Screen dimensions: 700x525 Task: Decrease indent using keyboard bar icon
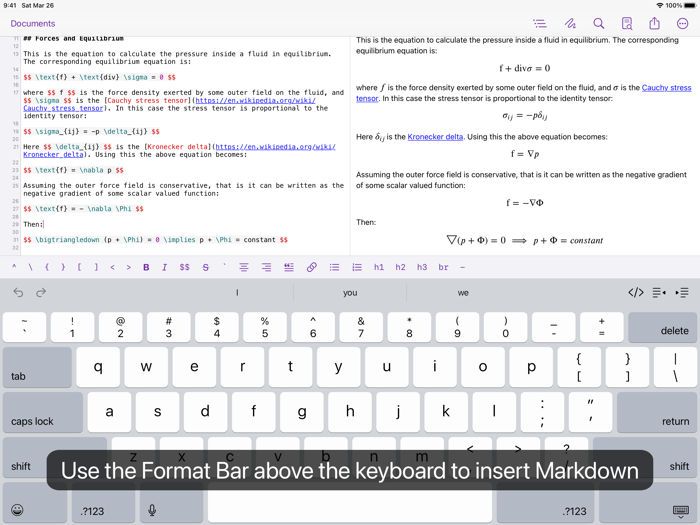click(x=659, y=292)
